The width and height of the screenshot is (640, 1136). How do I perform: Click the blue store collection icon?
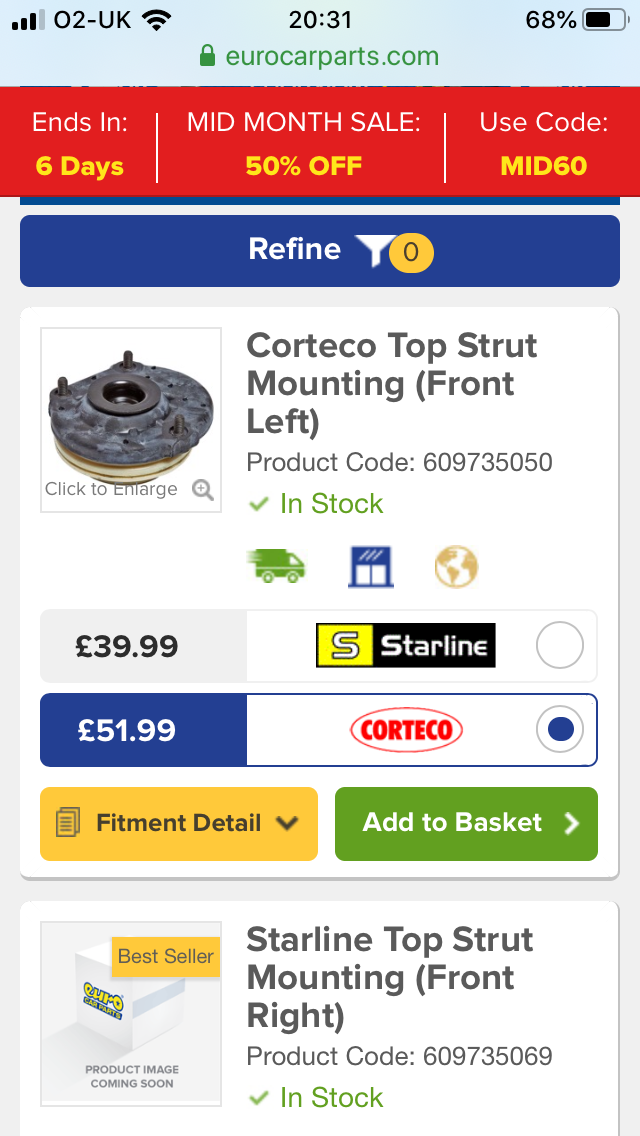370,568
